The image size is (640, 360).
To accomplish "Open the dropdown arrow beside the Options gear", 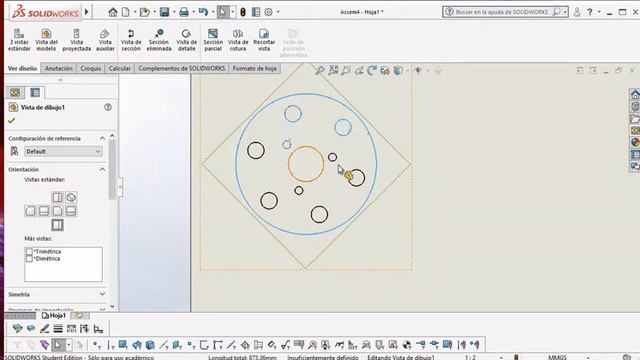I will 278,12.
